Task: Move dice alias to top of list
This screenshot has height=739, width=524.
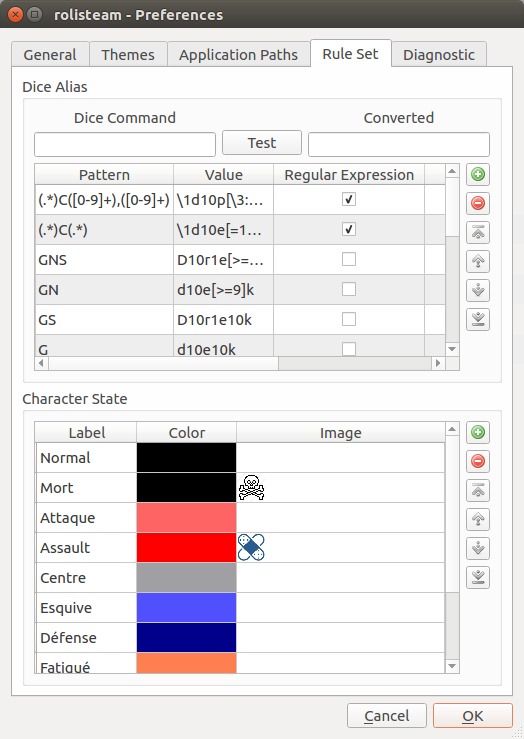Action: coord(478,232)
